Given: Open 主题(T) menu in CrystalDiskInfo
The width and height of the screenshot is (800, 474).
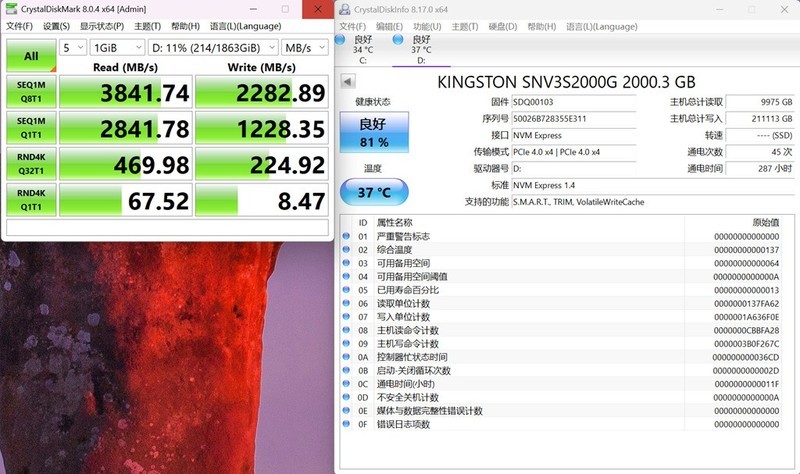Looking at the screenshot, I should point(465,27).
